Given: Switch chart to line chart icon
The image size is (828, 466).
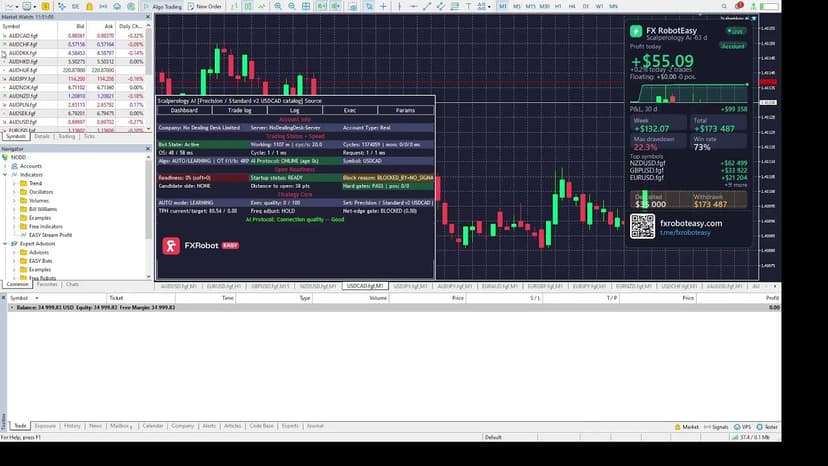Looking at the screenshot, I should click(x=261, y=6).
